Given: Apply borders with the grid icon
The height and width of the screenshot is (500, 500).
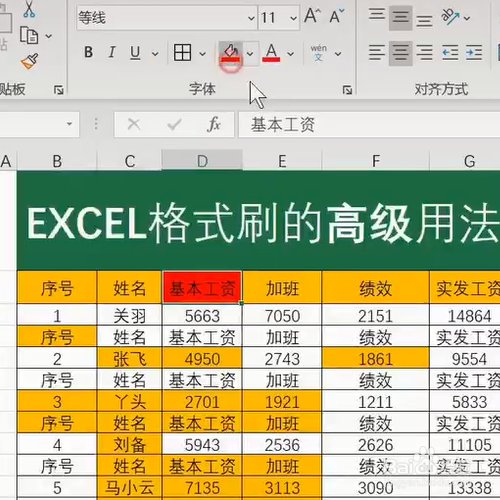Looking at the screenshot, I should (x=182, y=53).
